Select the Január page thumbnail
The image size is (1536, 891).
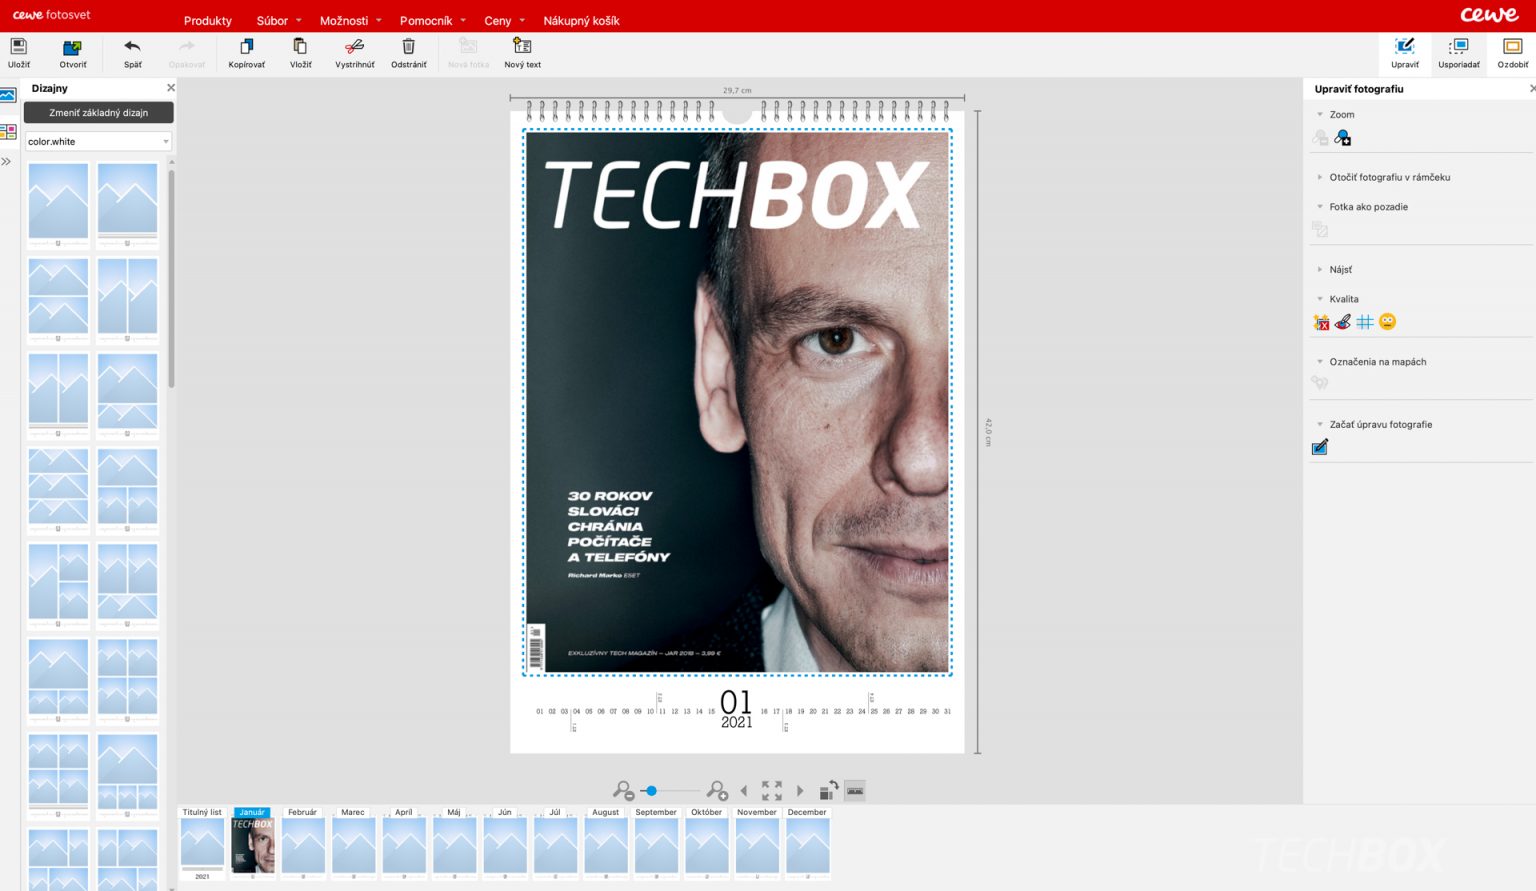tap(253, 844)
